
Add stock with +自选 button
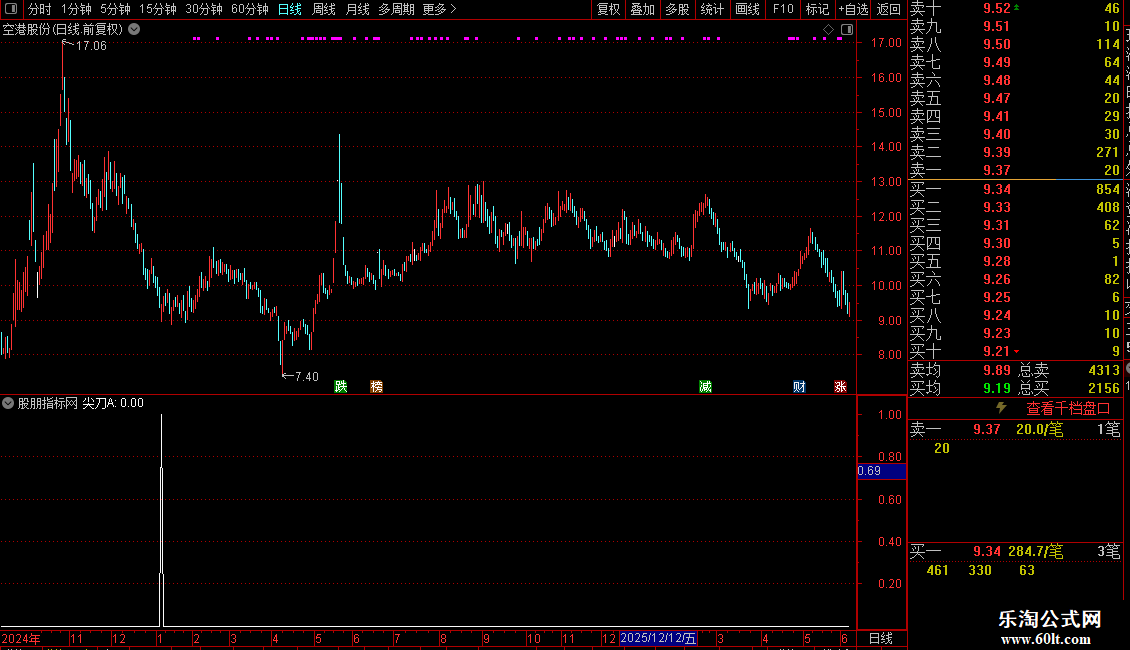coord(853,9)
